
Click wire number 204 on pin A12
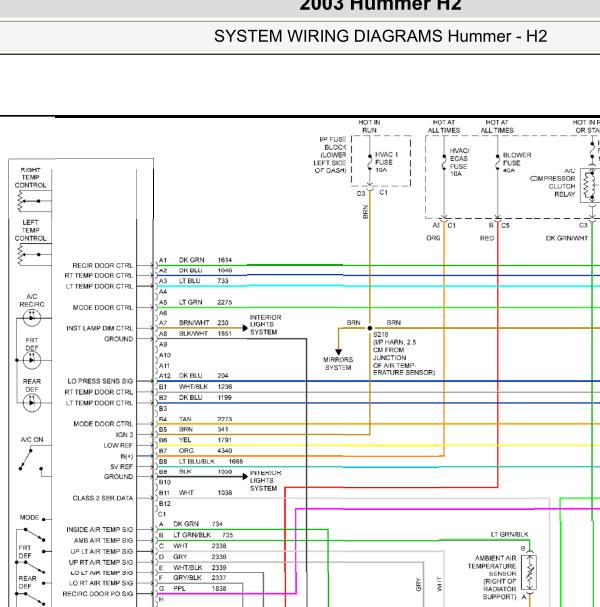[223, 376]
